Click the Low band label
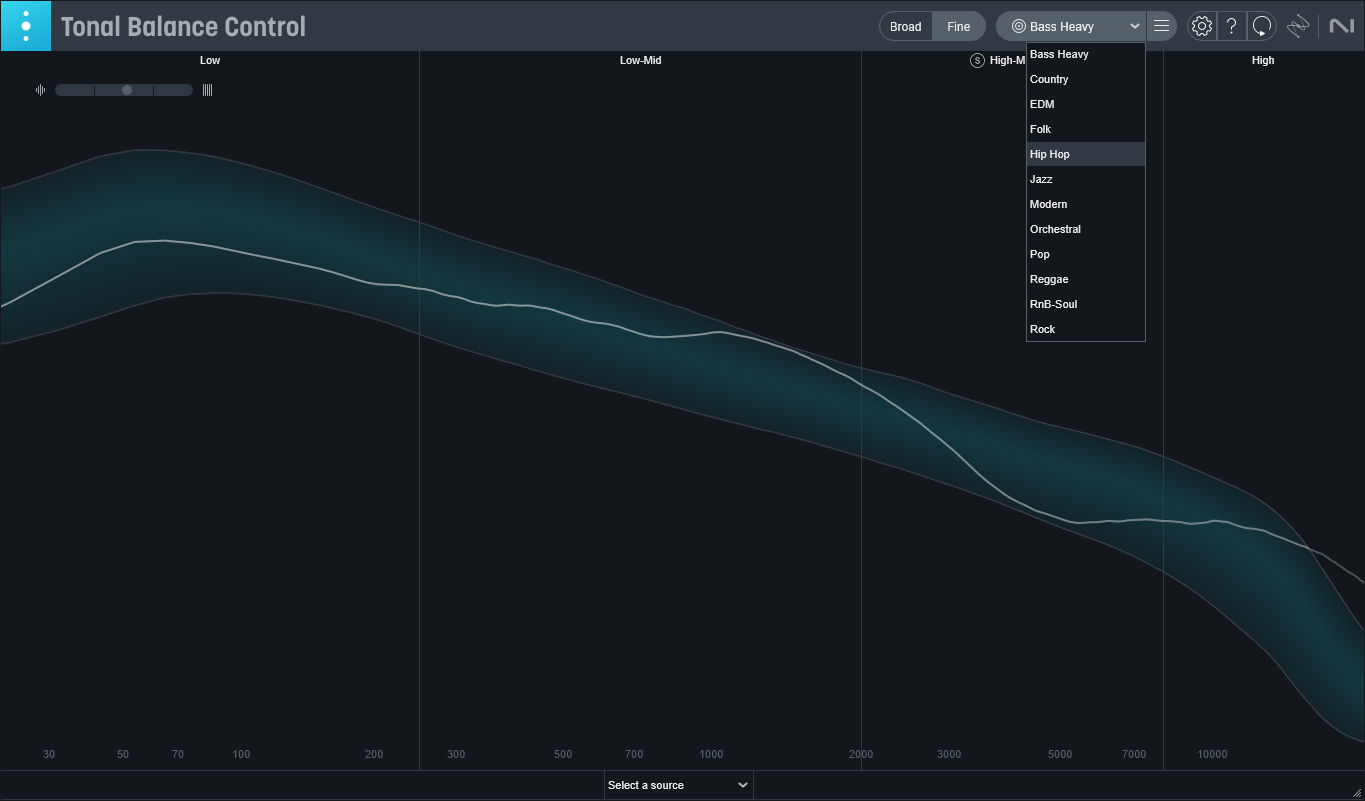Screen dimensions: 1365x801 point(210,60)
